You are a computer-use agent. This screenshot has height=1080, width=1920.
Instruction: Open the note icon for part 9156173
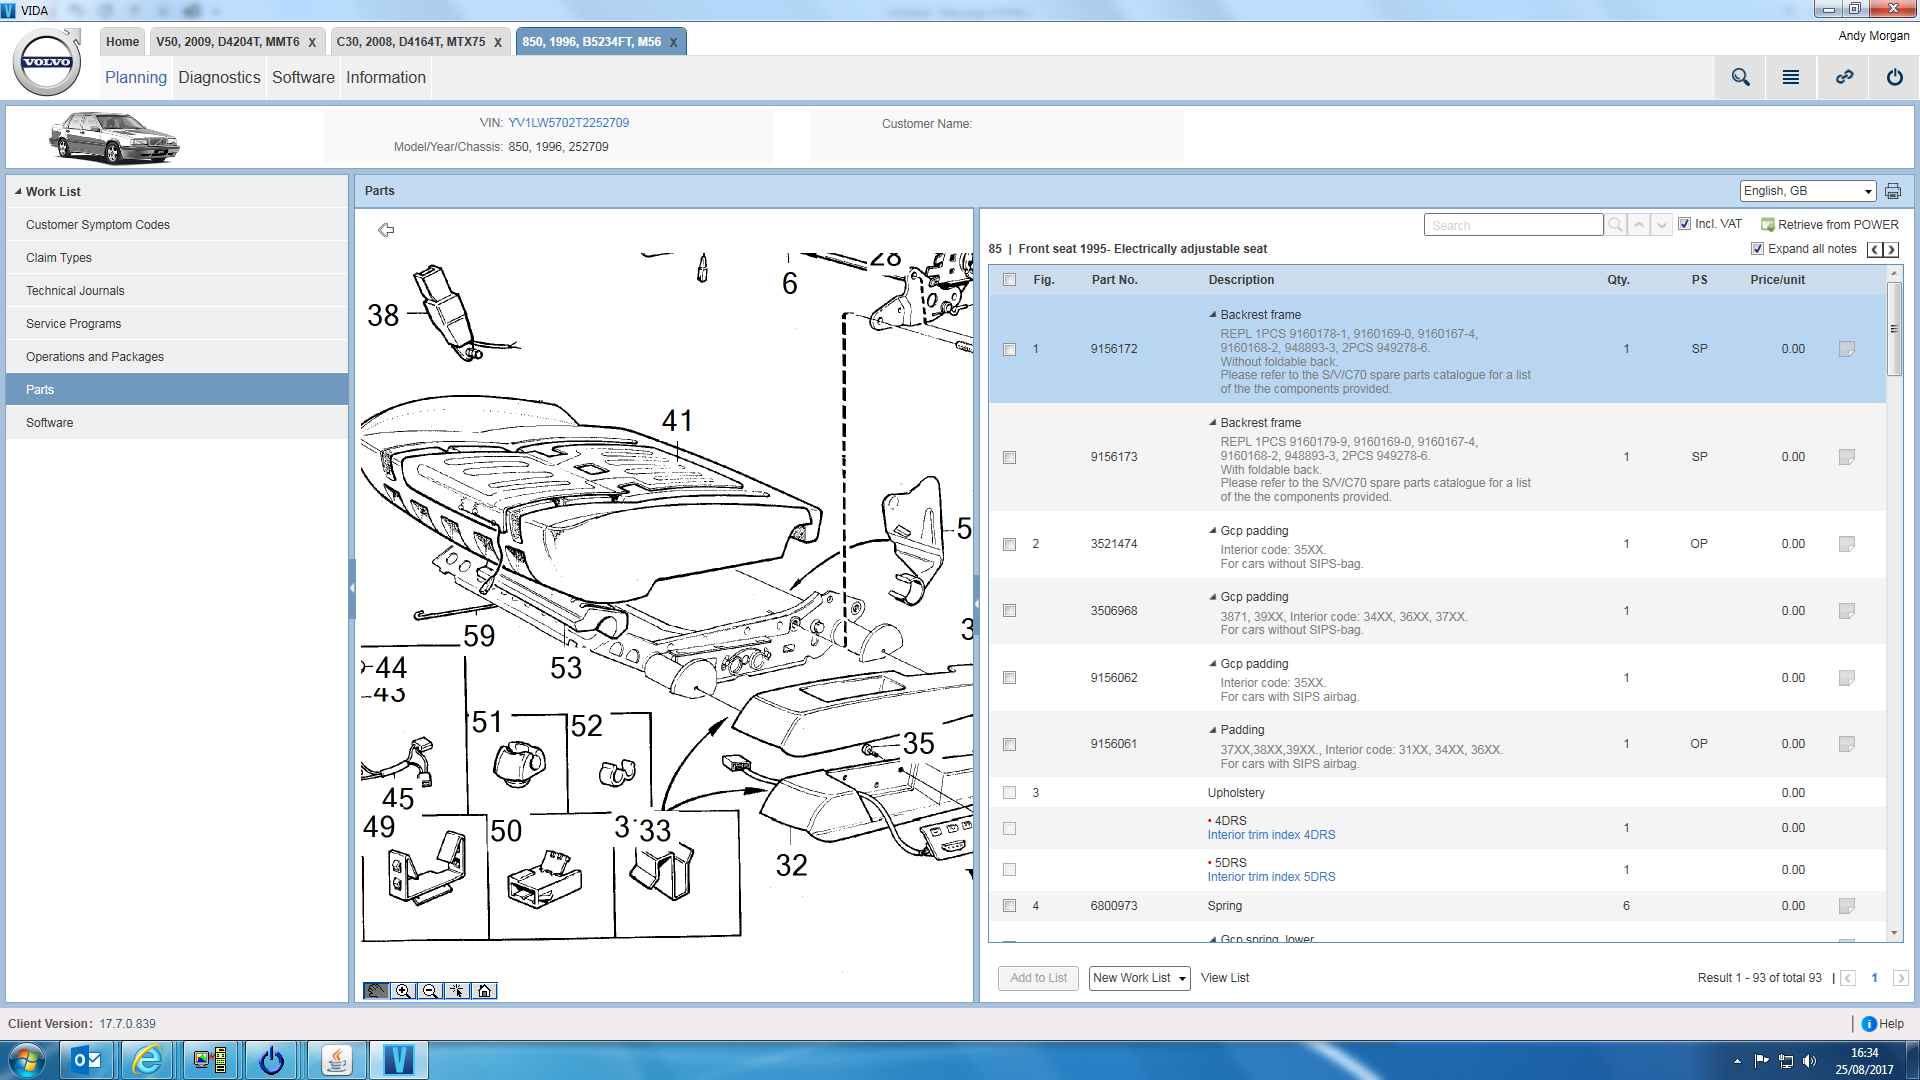pos(1847,457)
